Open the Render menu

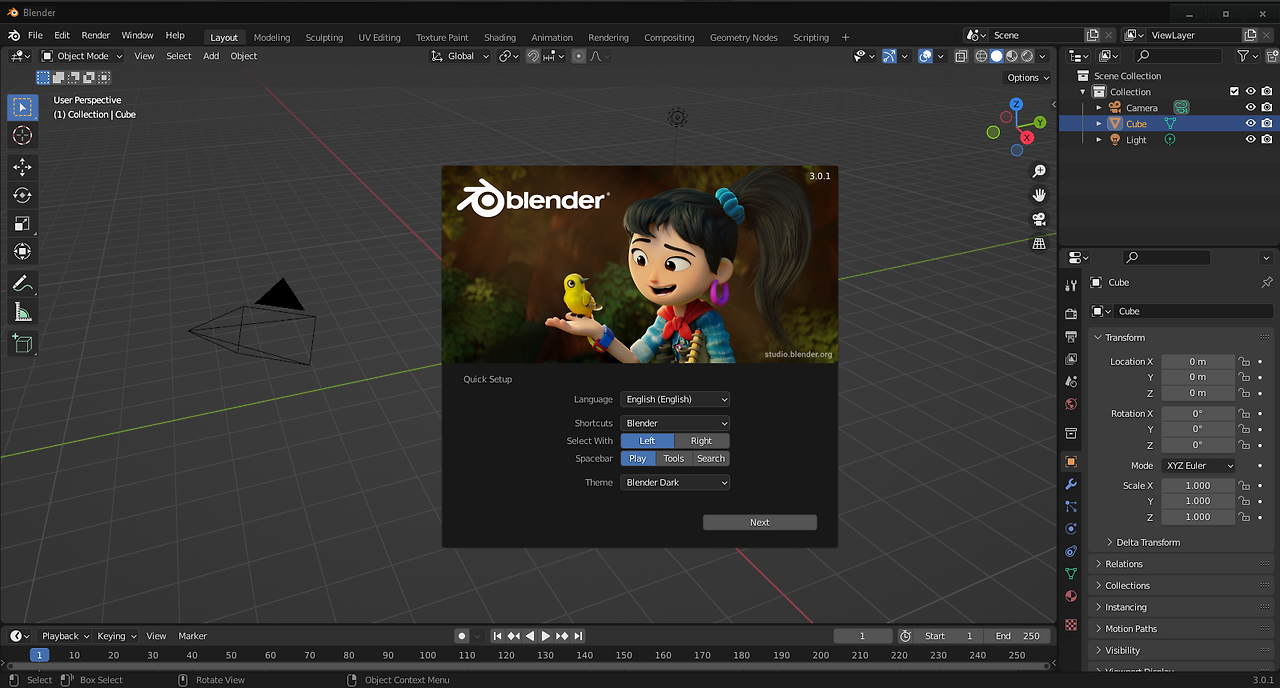95,35
